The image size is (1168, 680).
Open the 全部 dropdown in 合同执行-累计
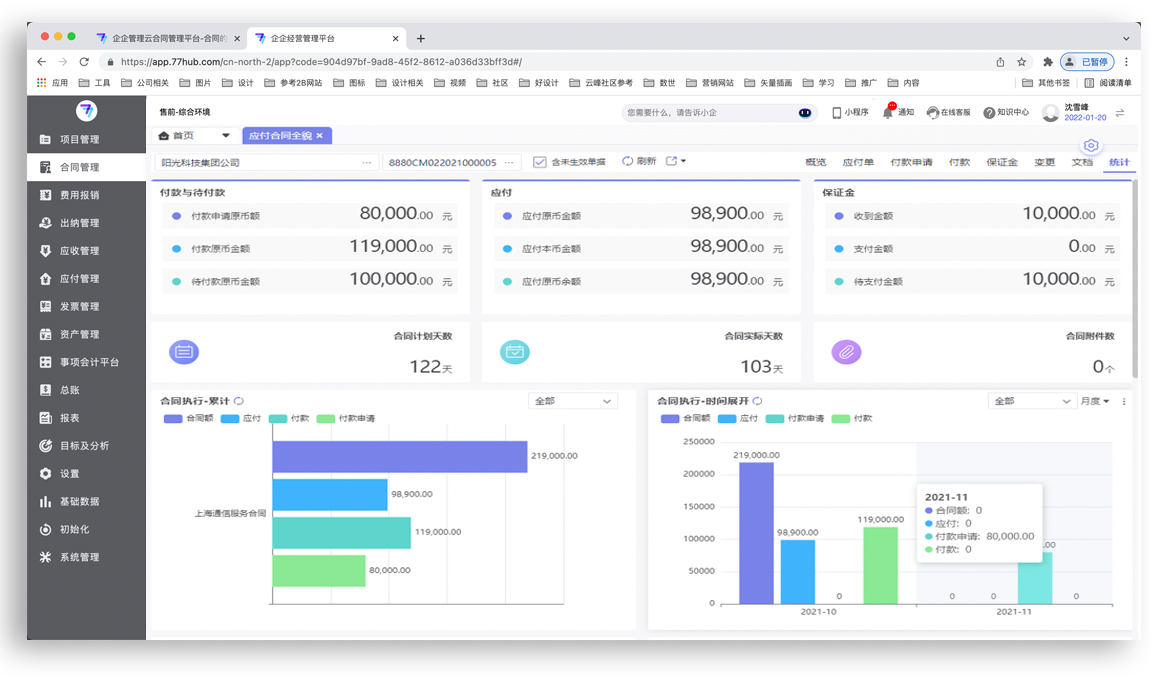(x=573, y=401)
